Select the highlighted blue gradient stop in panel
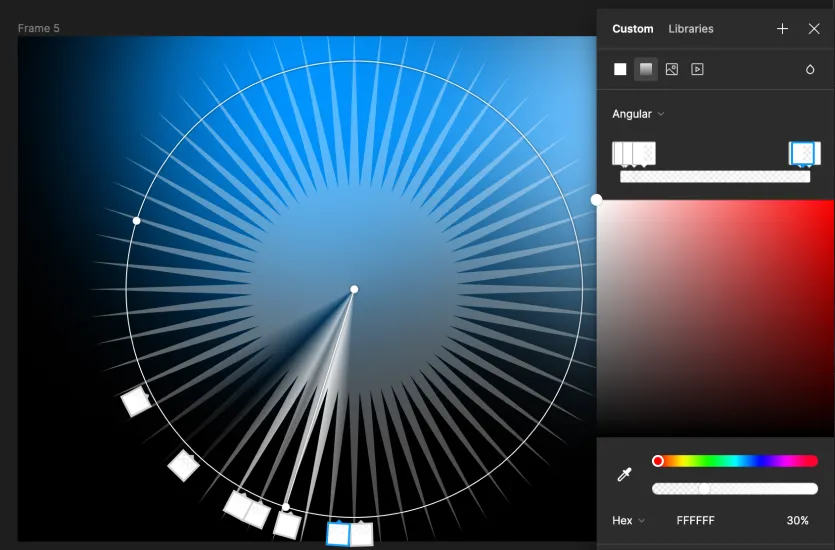This screenshot has width=835, height=550. 802,153
